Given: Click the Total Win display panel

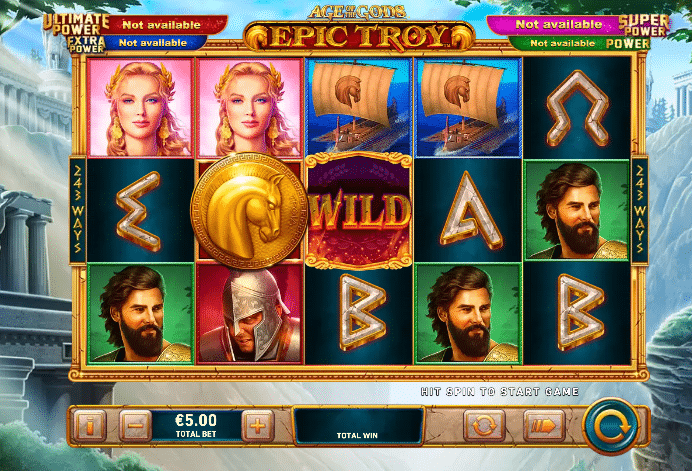Looking at the screenshot, I should (358, 426).
